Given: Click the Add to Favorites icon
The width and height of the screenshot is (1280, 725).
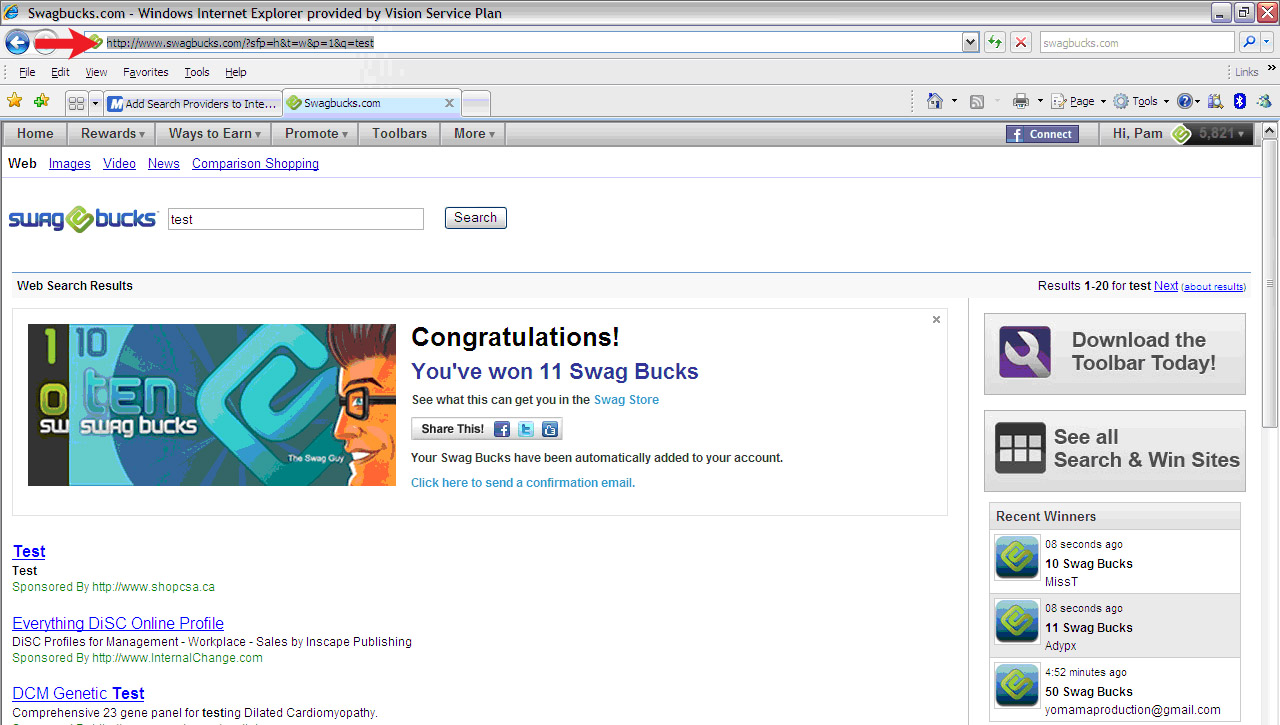Looking at the screenshot, I should [x=41, y=101].
